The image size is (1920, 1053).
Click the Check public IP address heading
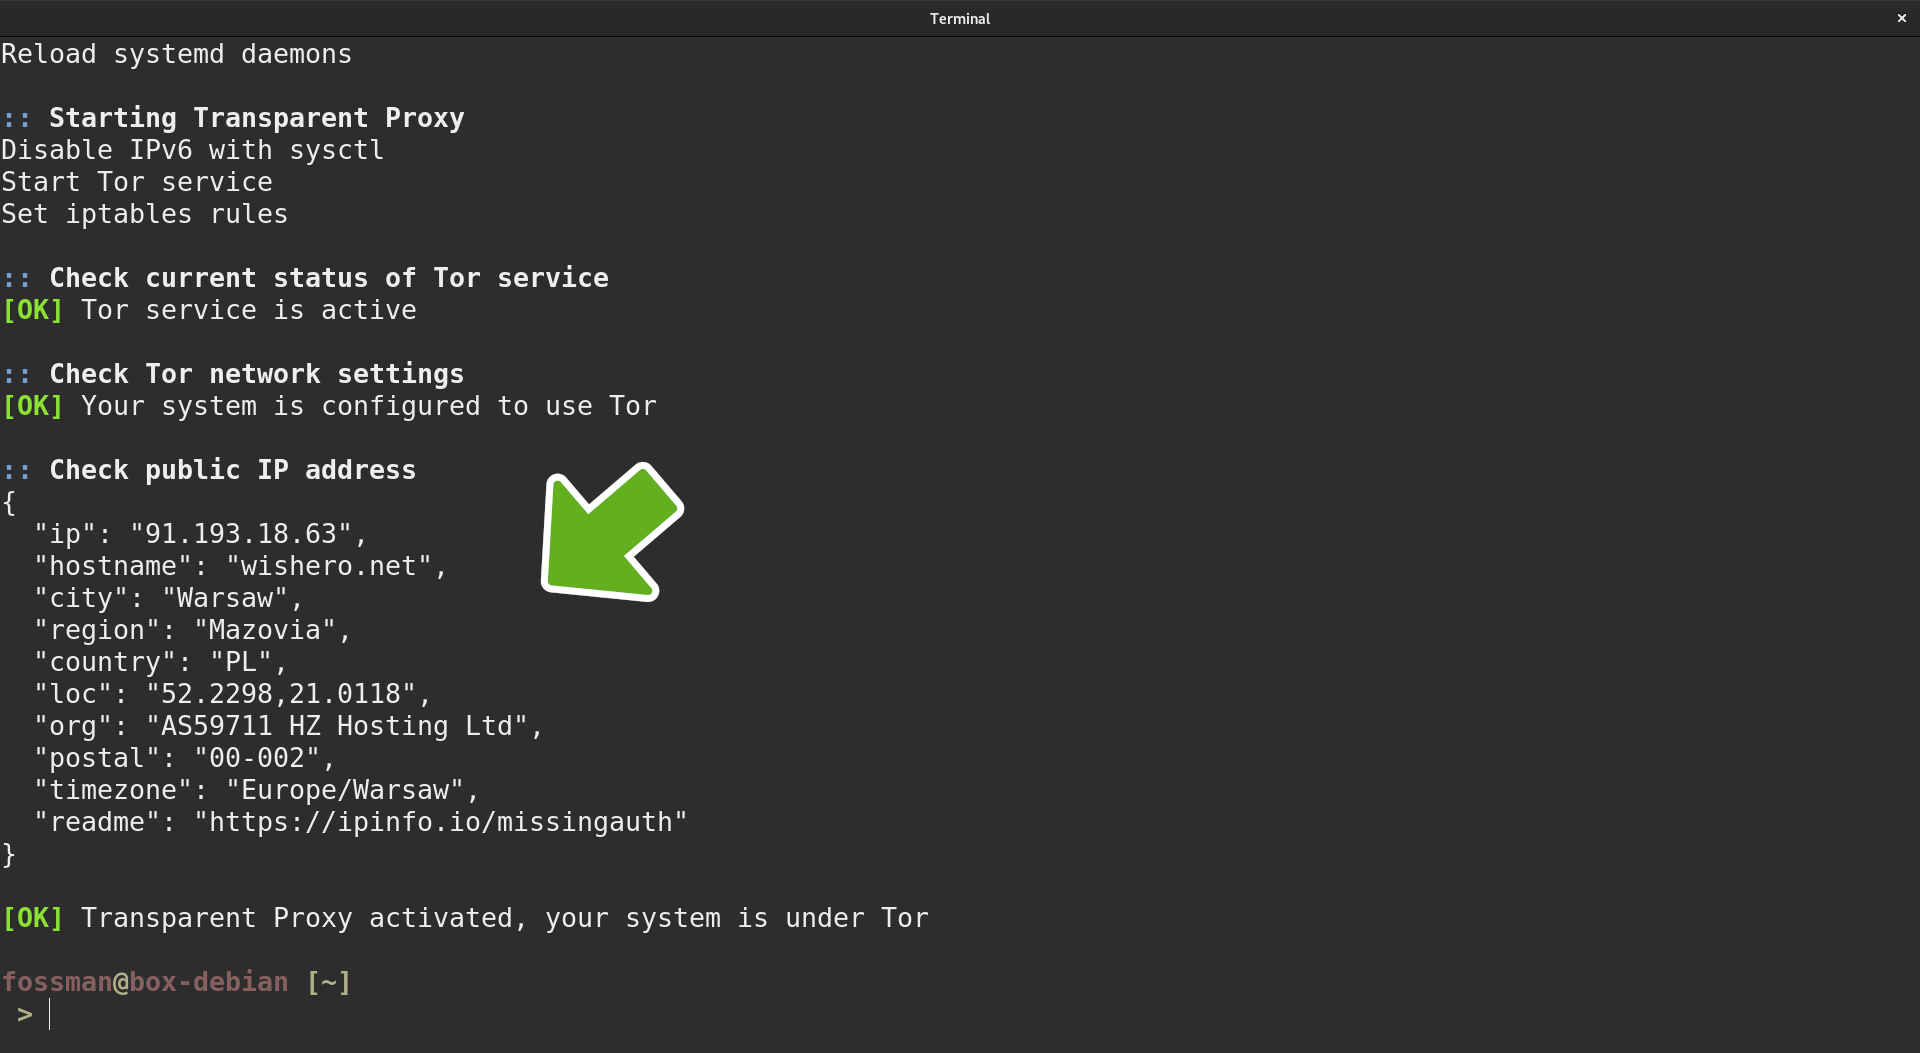232,470
